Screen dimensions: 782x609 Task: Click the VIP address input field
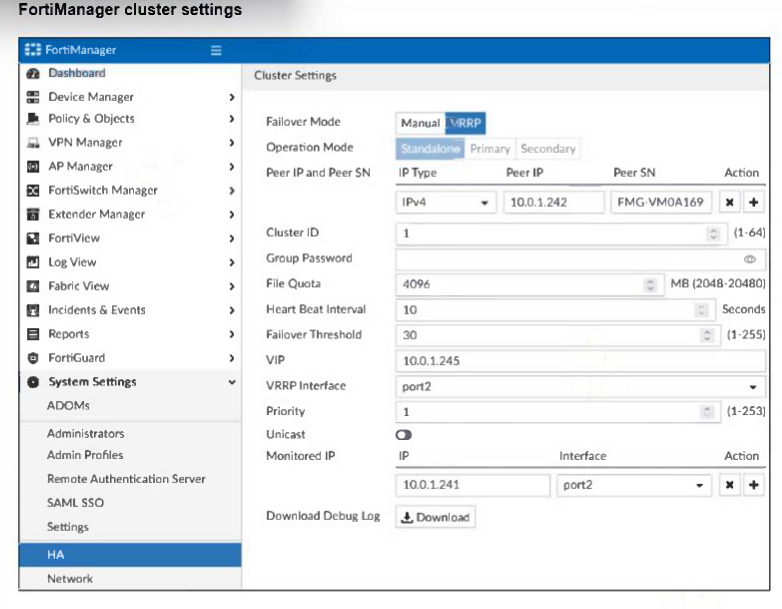pyautogui.click(x=580, y=361)
